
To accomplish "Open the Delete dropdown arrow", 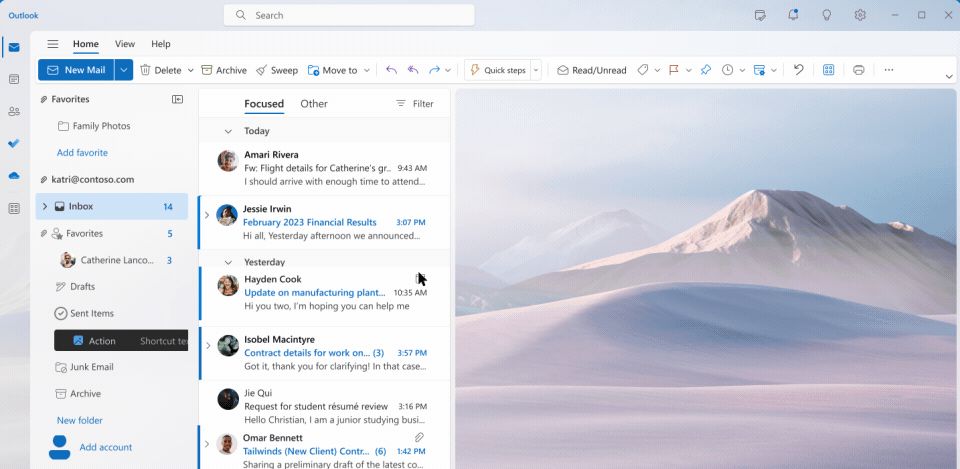I will [x=190, y=70].
